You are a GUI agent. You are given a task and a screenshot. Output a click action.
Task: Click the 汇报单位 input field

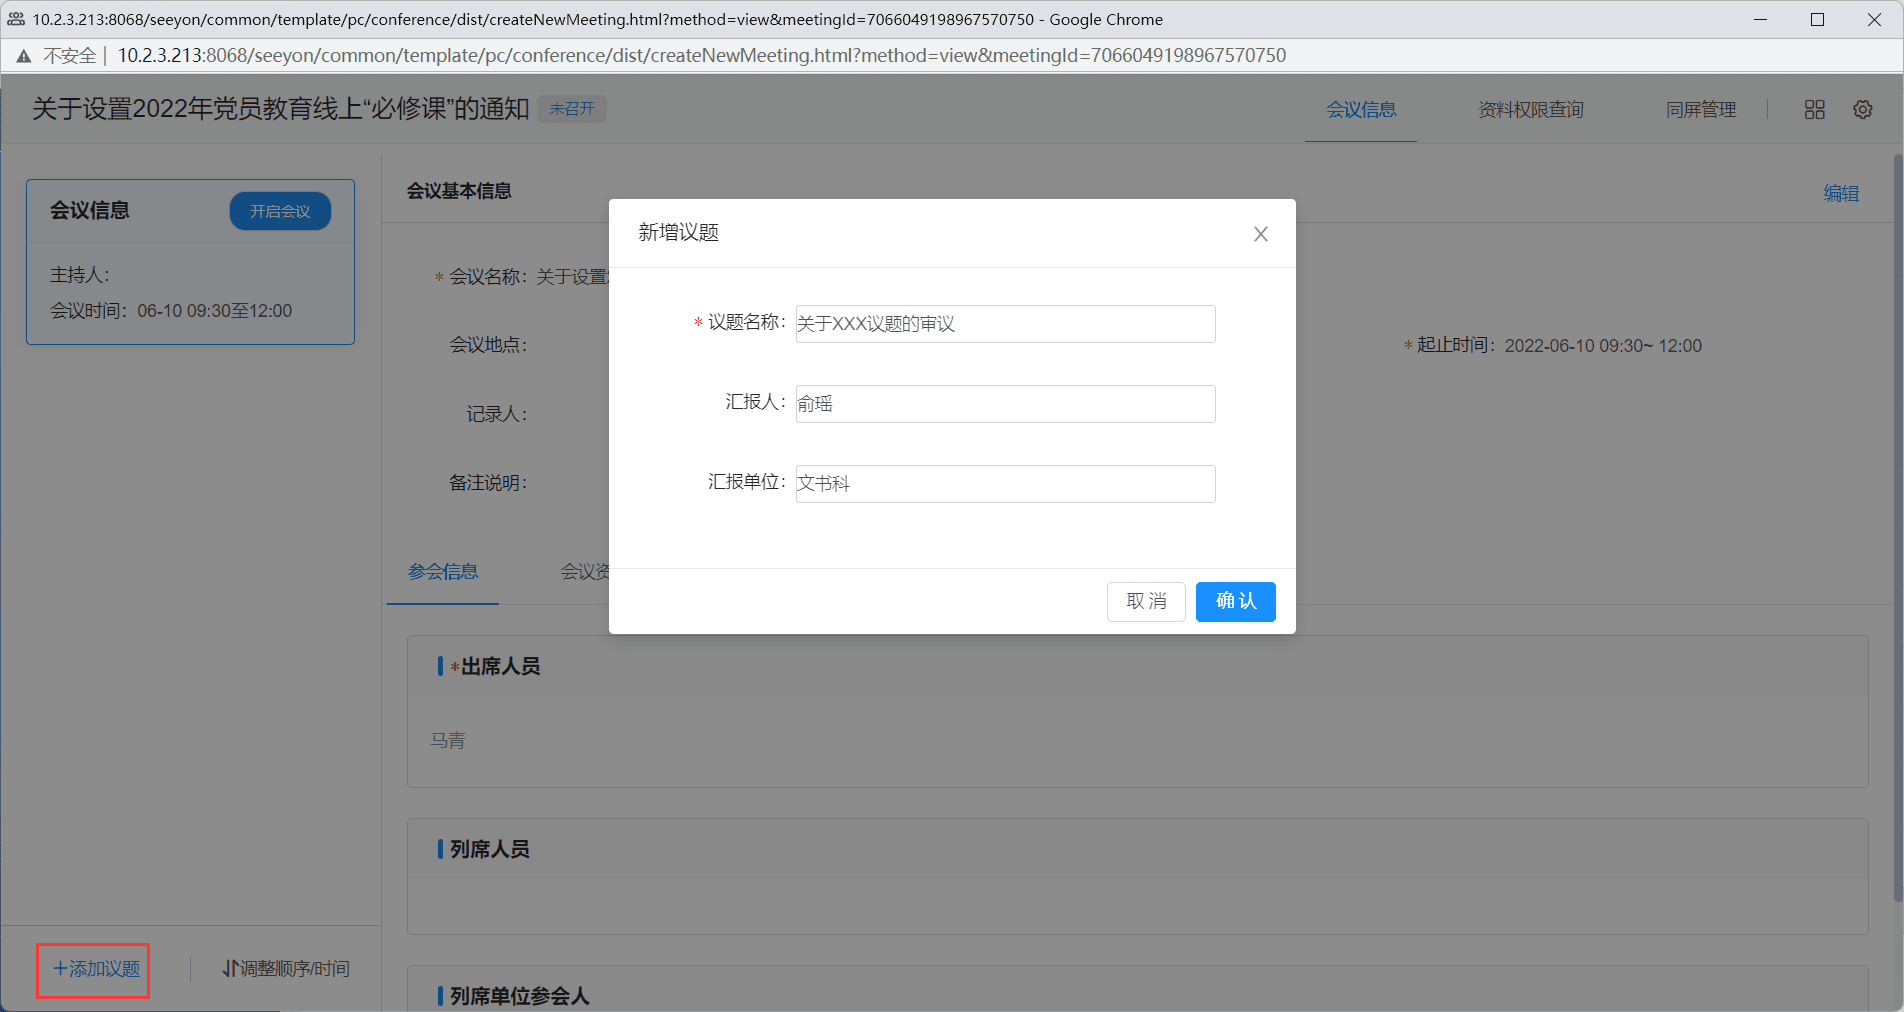click(1005, 484)
